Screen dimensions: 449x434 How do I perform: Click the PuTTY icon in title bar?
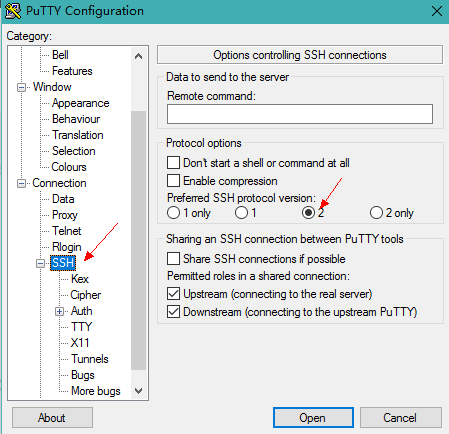(13, 11)
